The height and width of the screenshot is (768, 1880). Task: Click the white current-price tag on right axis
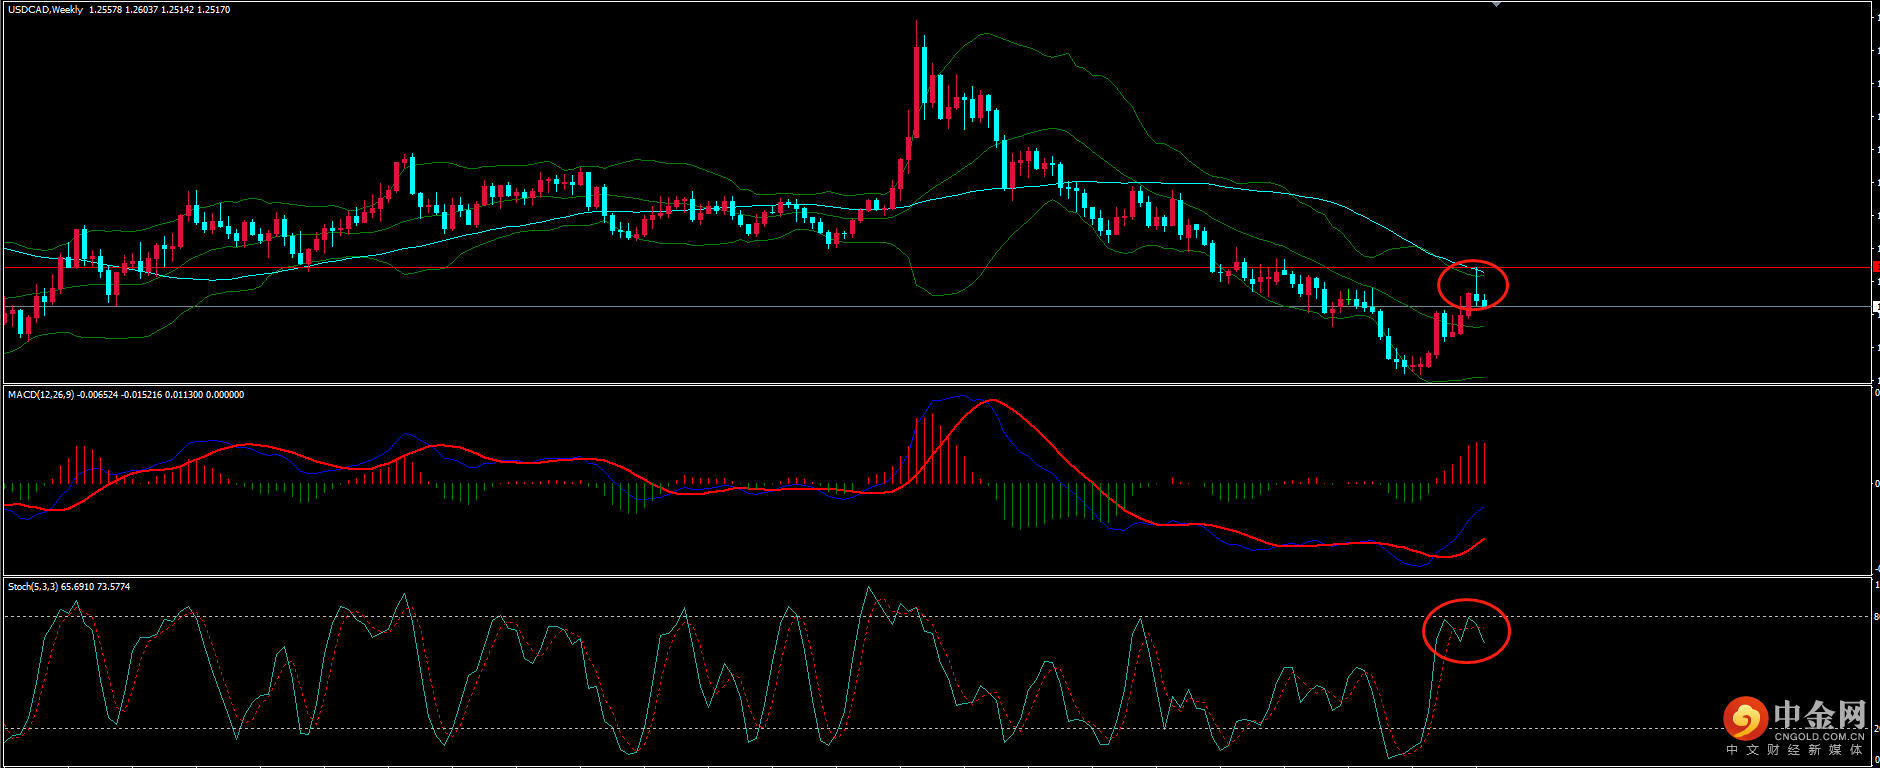point(1875,306)
